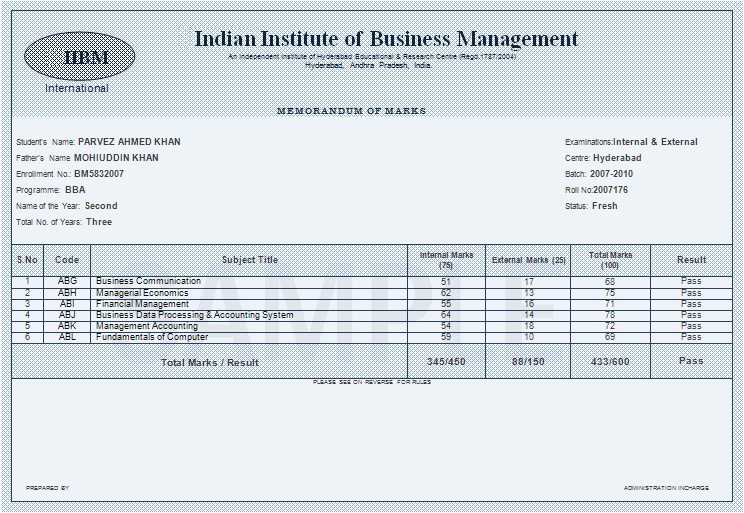The height and width of the screenshot is (513, 744).
Task: Click roll number '2007176'
Action: tap(610, 190)
